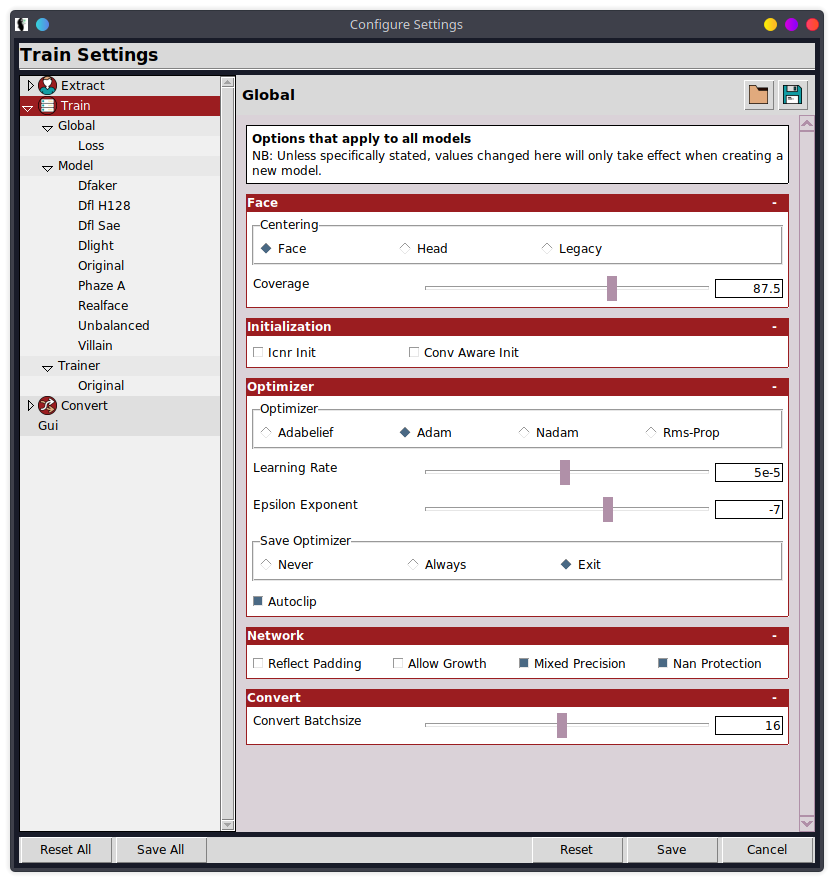Collapse the Network section with minus icon
This screenshot has height=882, width=834.
pos(774,636)
